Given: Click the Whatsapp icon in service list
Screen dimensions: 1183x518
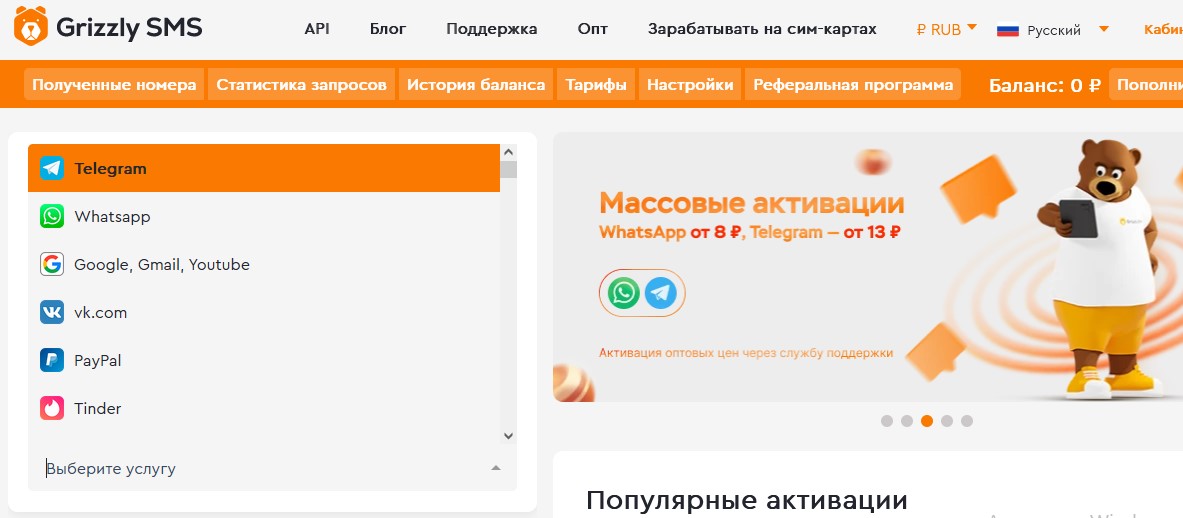Looking at the screenshot, I should pos(52,216).
